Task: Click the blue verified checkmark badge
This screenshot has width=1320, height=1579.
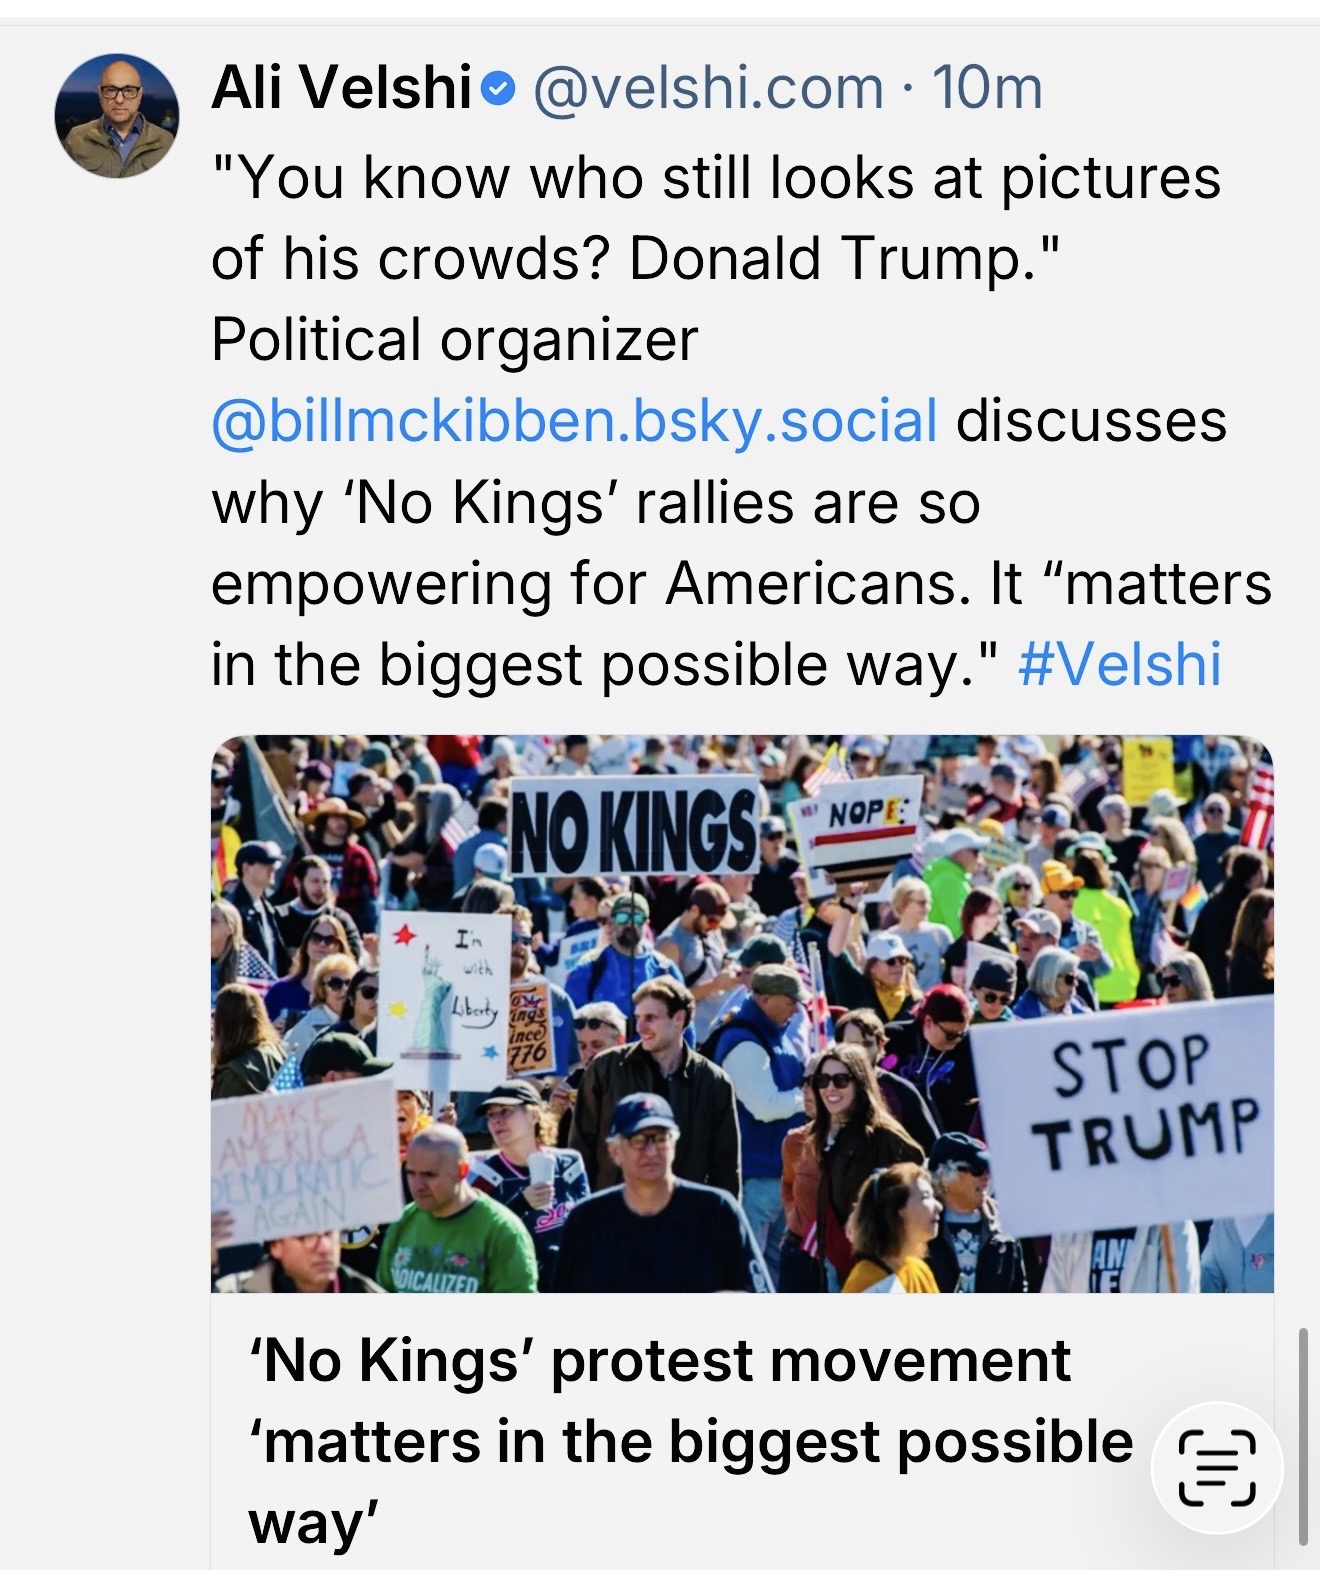Action: click(498, 91)
